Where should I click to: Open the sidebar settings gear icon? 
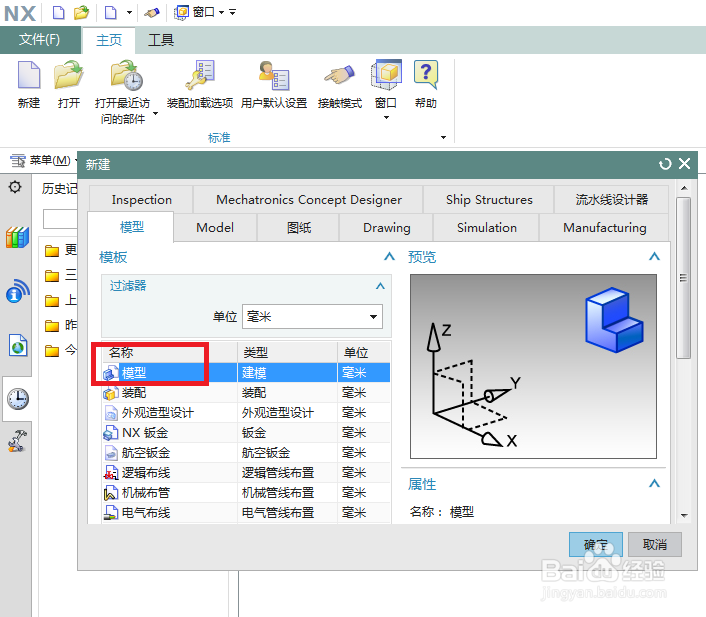15,186
